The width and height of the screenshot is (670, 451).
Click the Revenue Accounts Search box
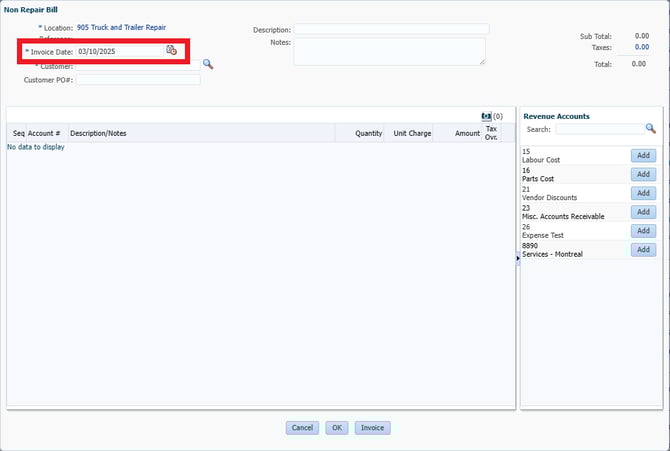599,129
